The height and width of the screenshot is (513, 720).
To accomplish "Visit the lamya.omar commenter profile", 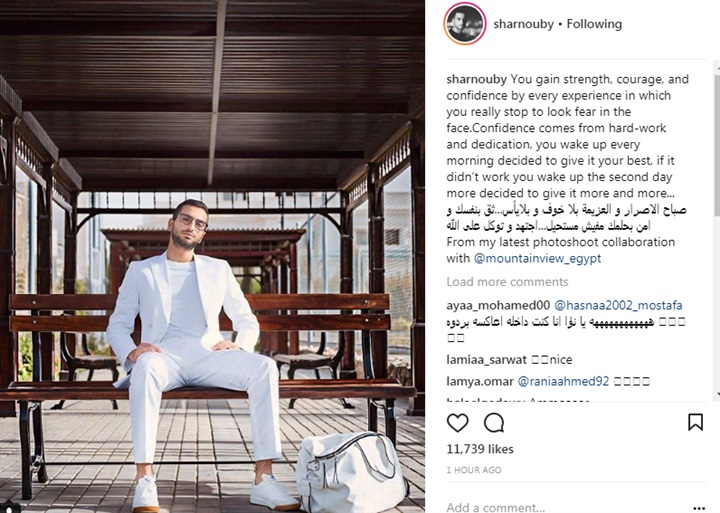I will (x=480, y=381).
